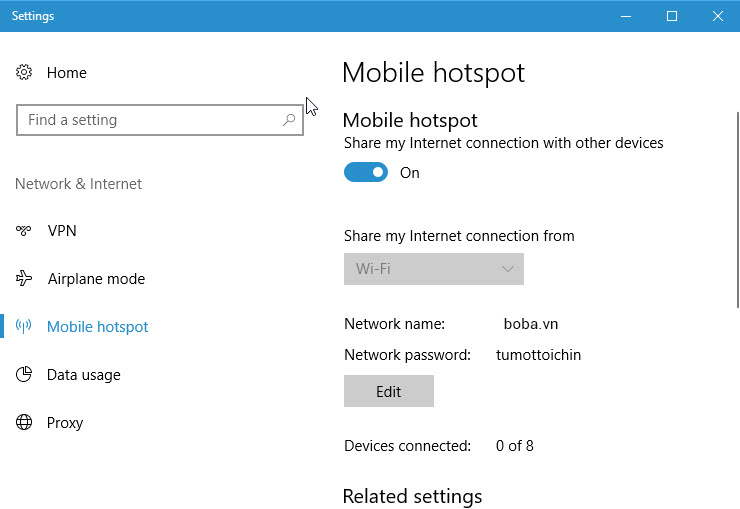Turn off the Mobile hotspot toggle

(365, 173)
